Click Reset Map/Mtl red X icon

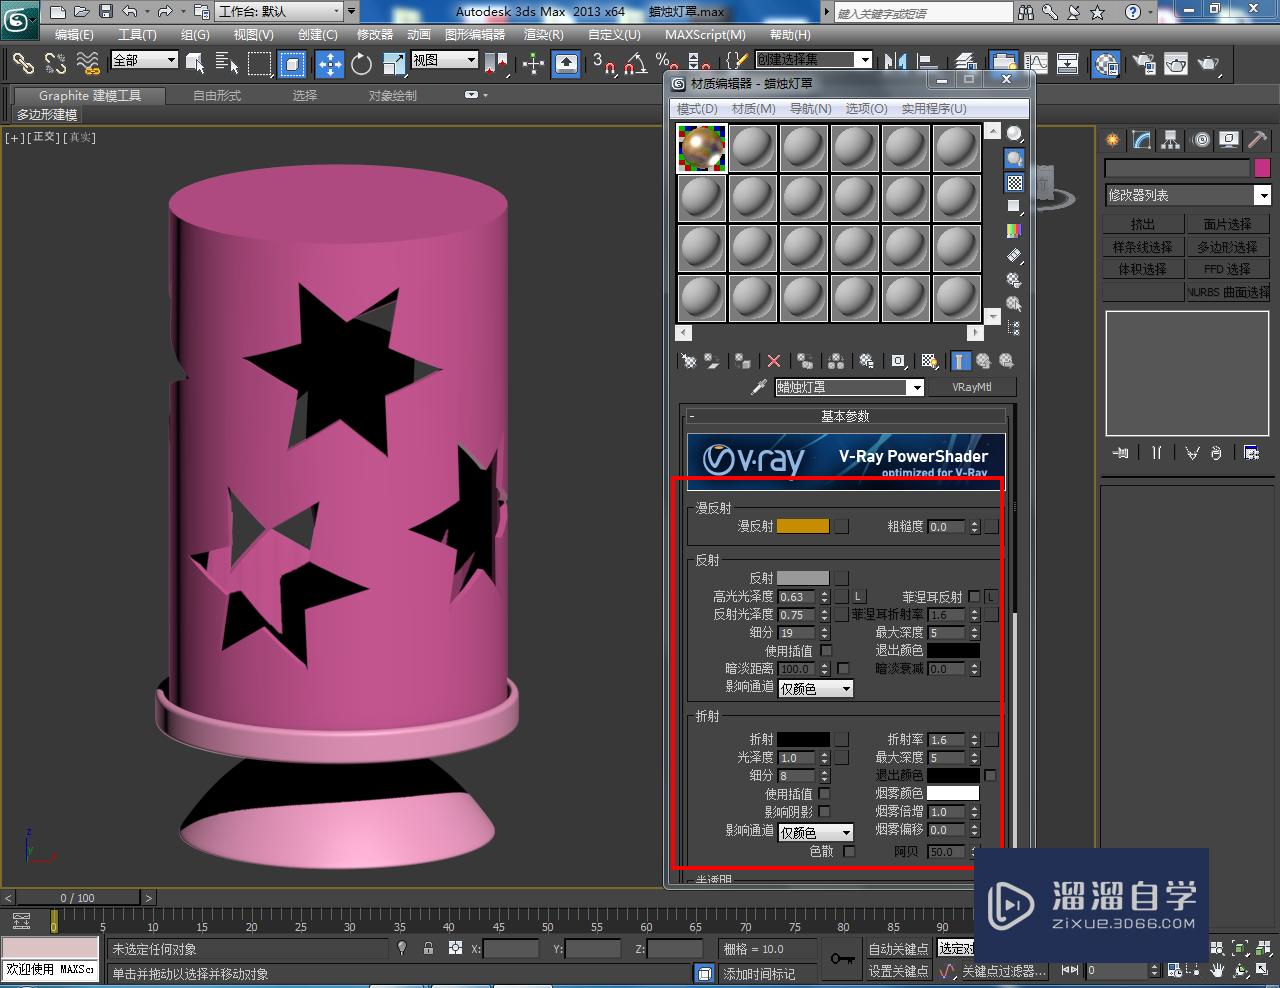[773, 361]
